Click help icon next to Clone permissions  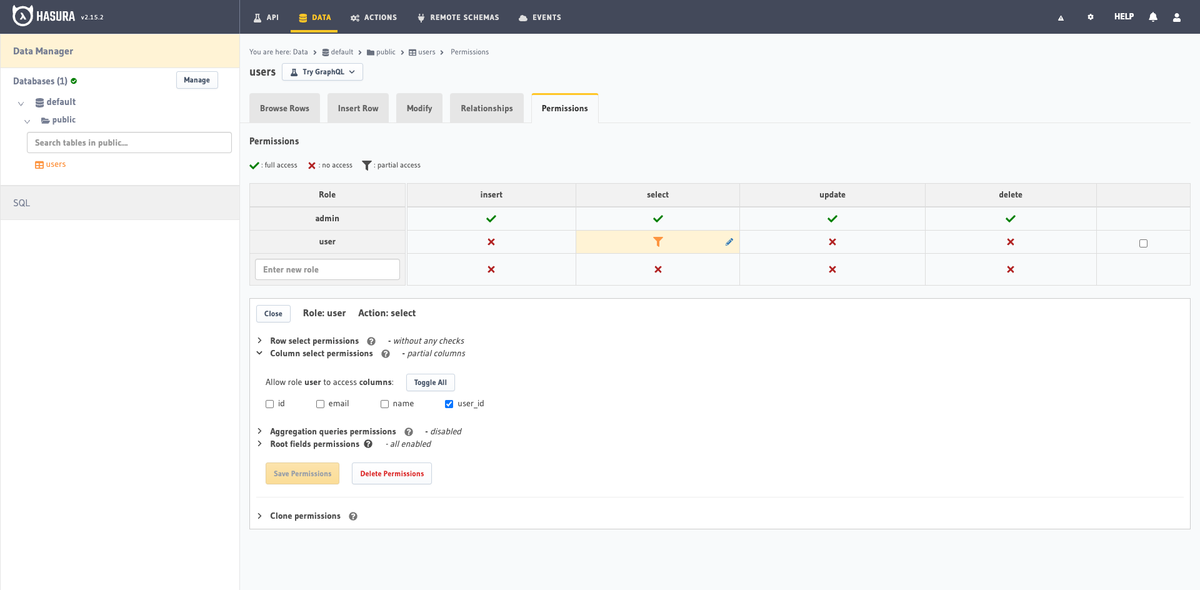click(x=353, y=517)
